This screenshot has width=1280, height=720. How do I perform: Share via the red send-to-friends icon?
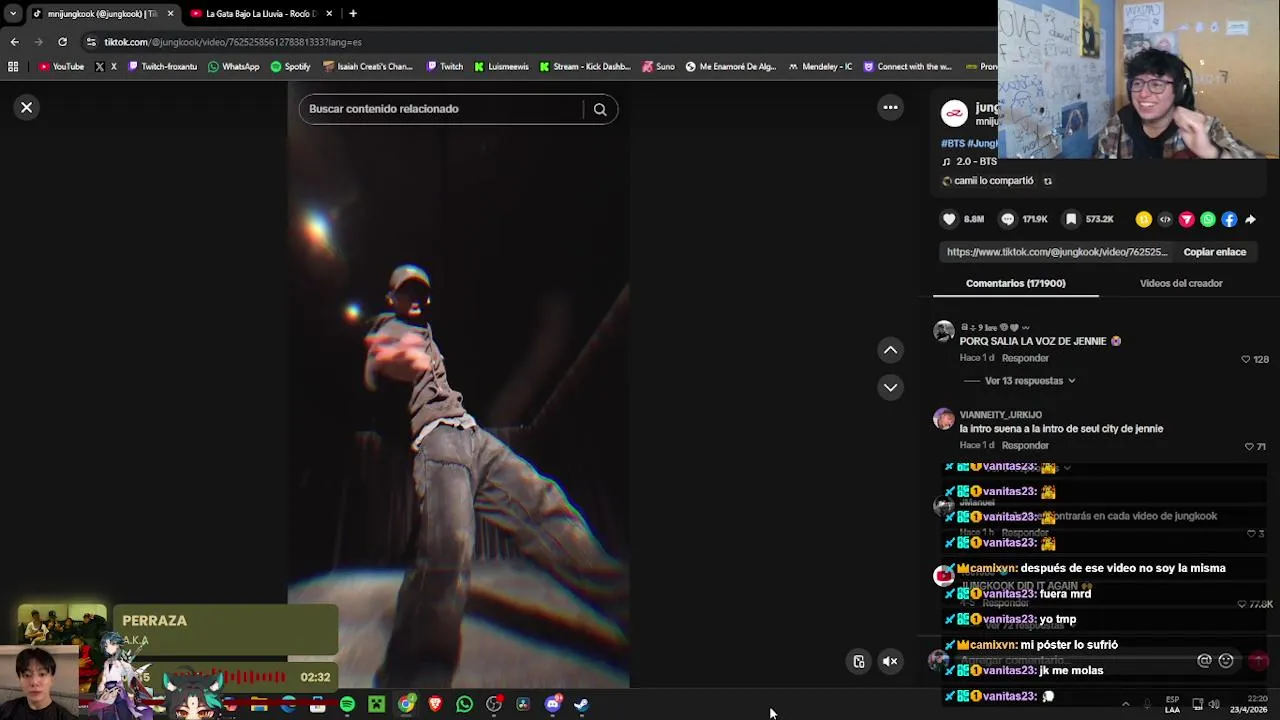tap(1186, 219)
